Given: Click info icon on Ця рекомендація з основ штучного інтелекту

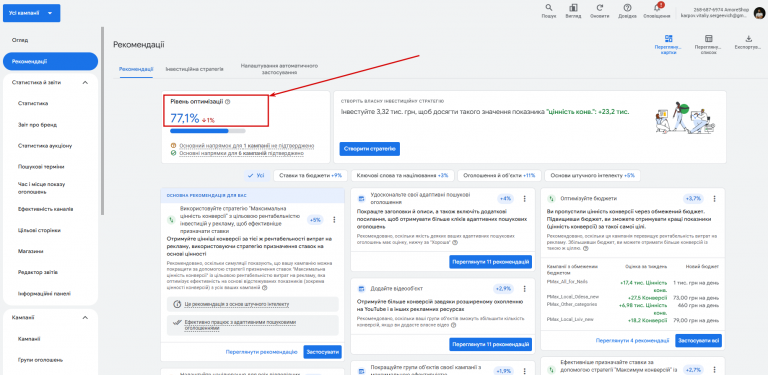Looking at the screenshot, I should (177, 304).
